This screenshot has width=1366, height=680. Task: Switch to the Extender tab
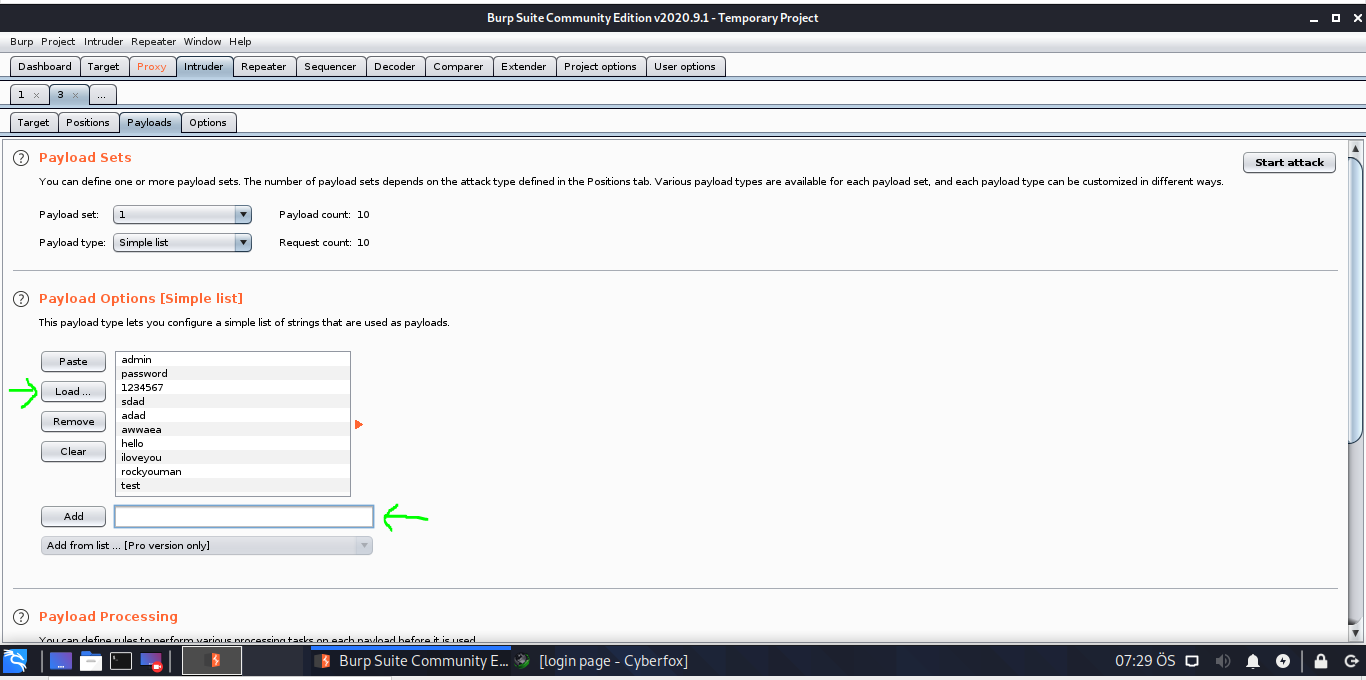524,67
